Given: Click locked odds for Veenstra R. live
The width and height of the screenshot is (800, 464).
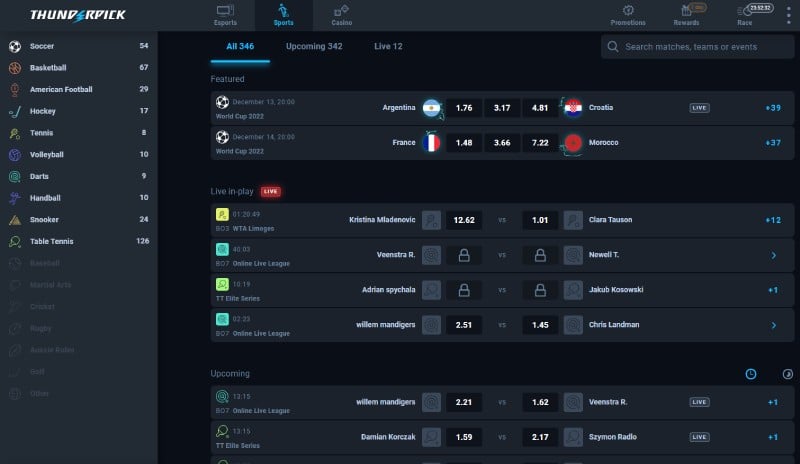Looking at the screenshot, I should [464, 255].
